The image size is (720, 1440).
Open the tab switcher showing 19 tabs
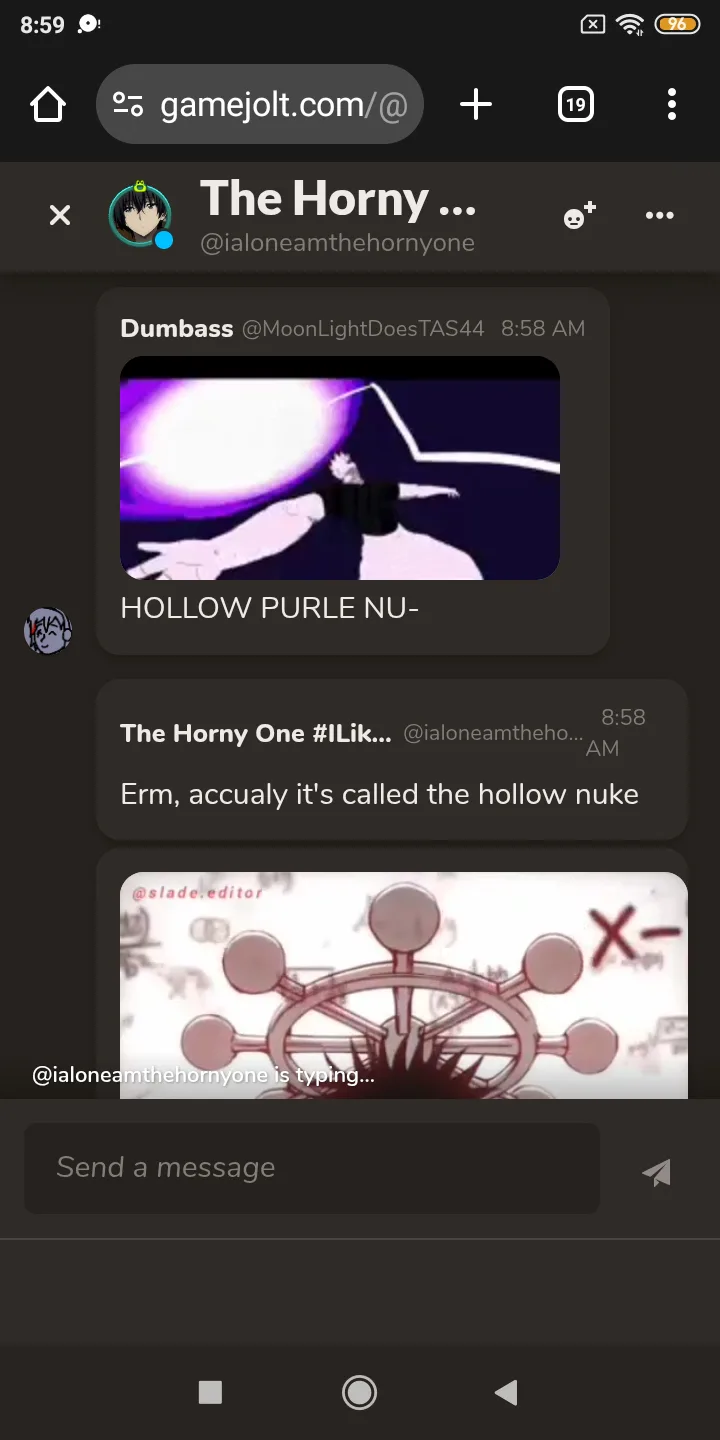(575, 104)
